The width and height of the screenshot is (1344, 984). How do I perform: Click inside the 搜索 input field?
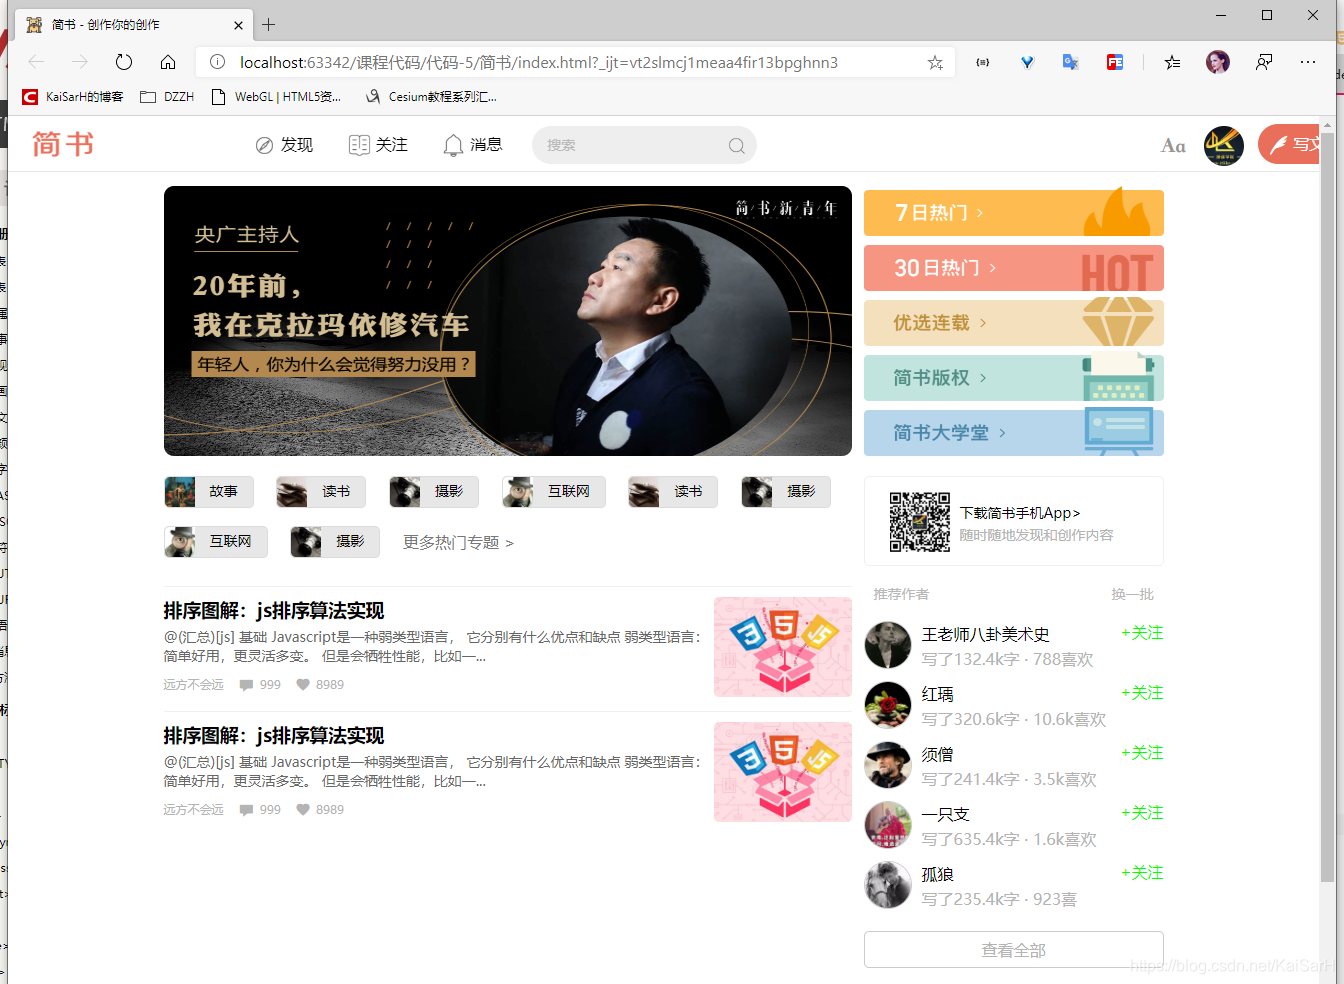coord(620,145)
